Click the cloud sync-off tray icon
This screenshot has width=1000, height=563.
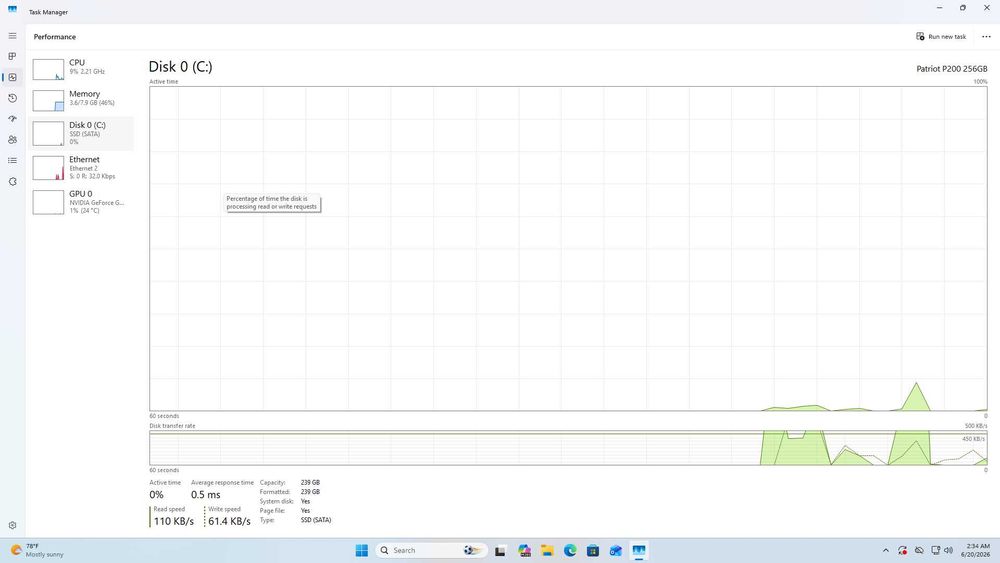coord(919,550)
